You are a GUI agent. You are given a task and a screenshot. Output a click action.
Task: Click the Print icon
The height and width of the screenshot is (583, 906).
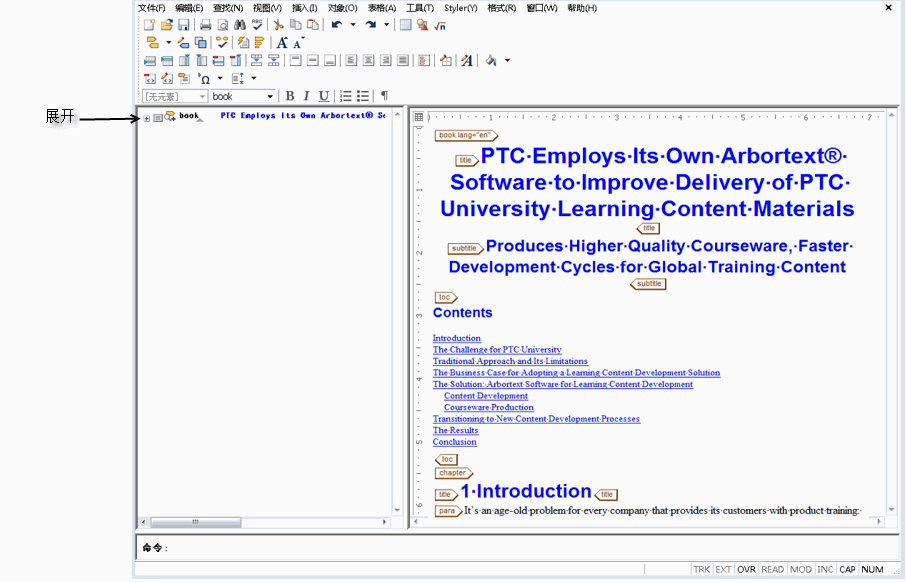[x=205, y=25]
